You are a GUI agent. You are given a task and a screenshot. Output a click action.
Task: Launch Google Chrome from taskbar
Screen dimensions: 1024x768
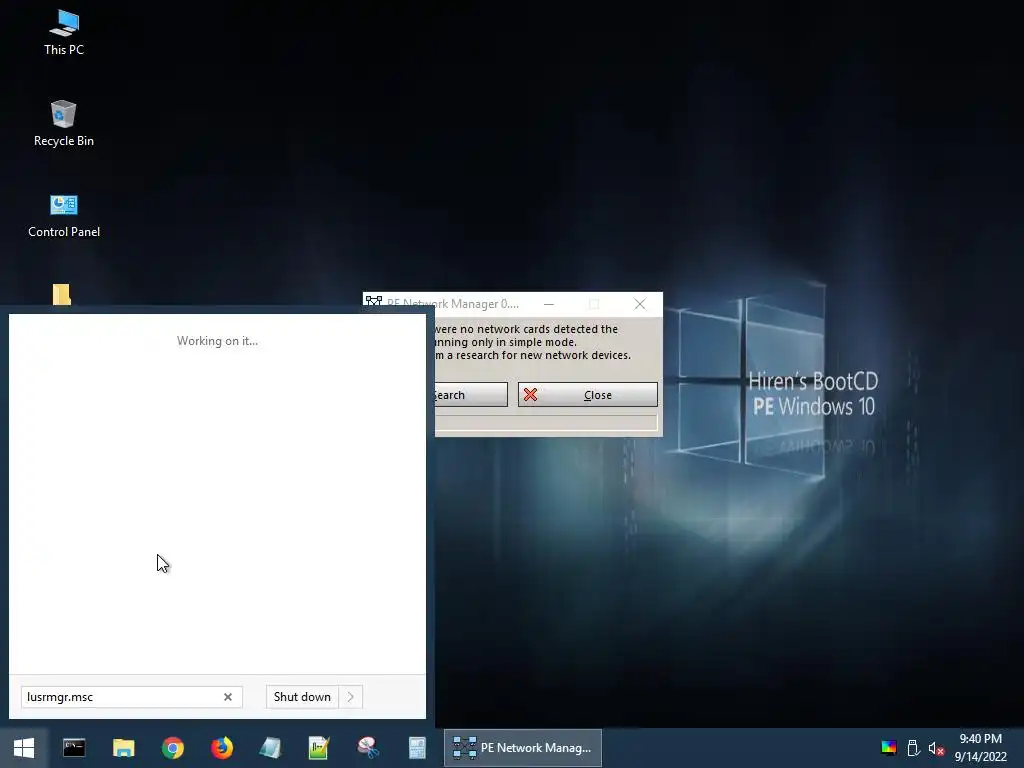(173, 748)
